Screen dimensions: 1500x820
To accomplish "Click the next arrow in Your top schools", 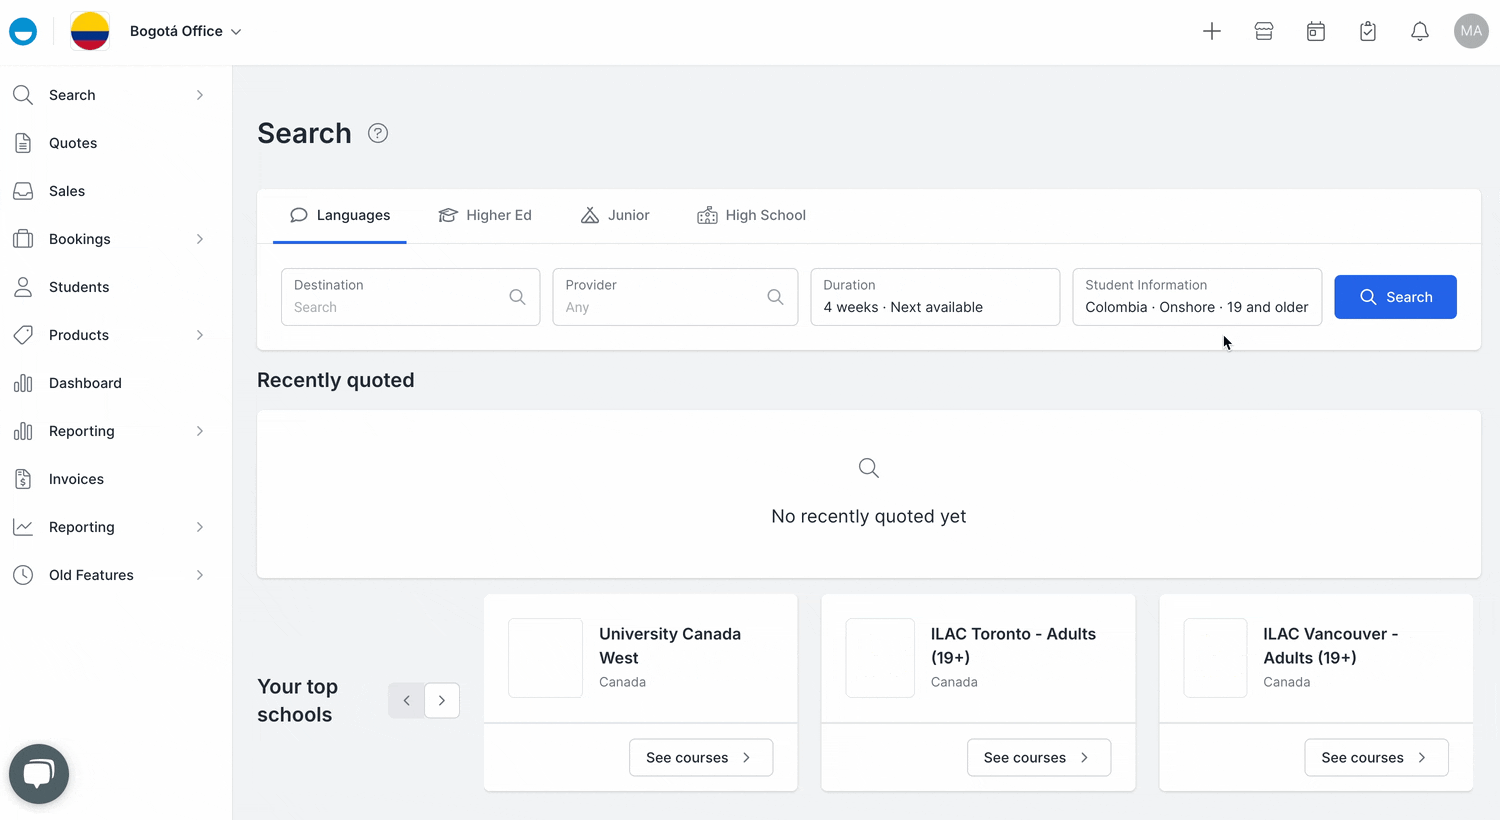I will coord(442,700).
